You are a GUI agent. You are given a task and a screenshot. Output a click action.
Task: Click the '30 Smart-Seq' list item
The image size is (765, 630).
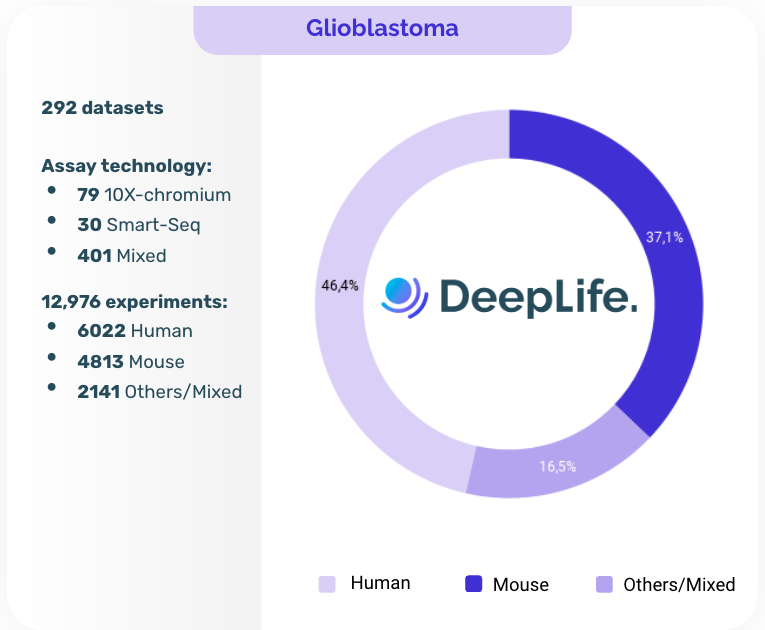139,225
